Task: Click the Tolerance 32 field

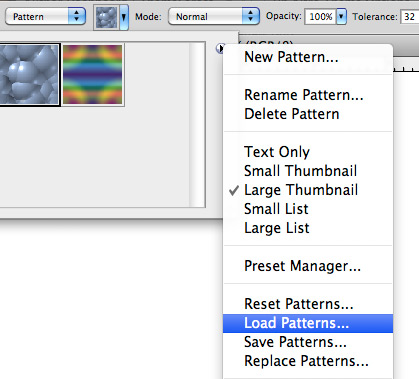Action: 410,17
